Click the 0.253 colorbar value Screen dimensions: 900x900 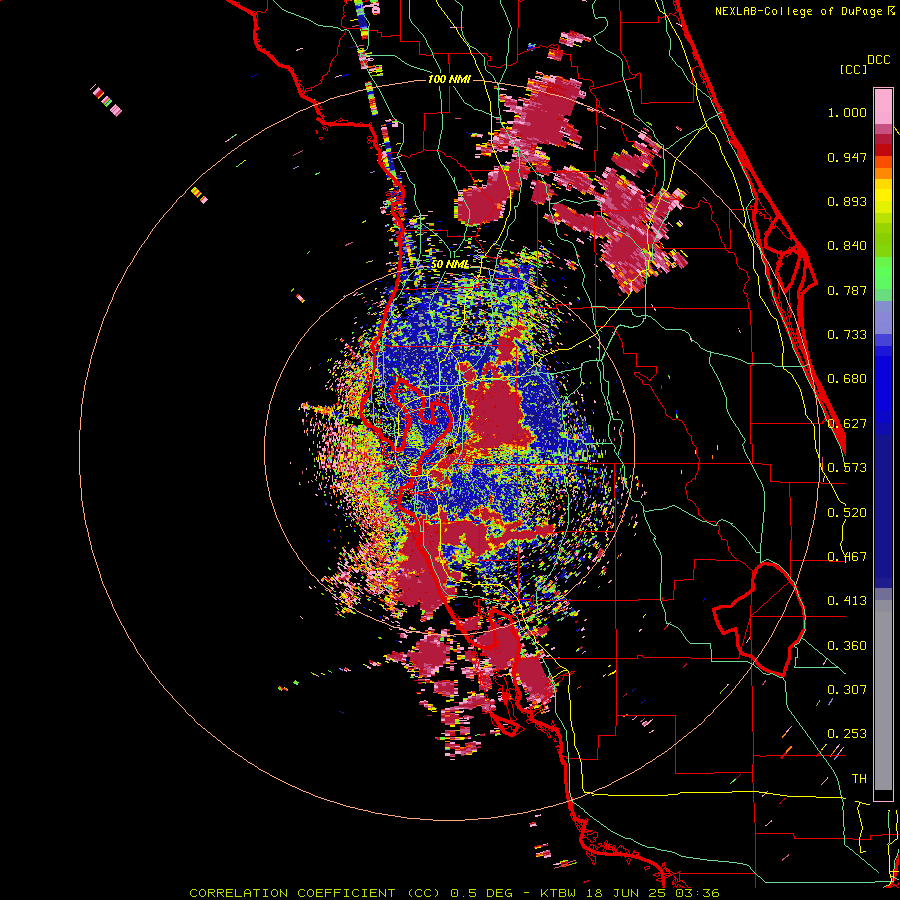click(x=847, y=734)
